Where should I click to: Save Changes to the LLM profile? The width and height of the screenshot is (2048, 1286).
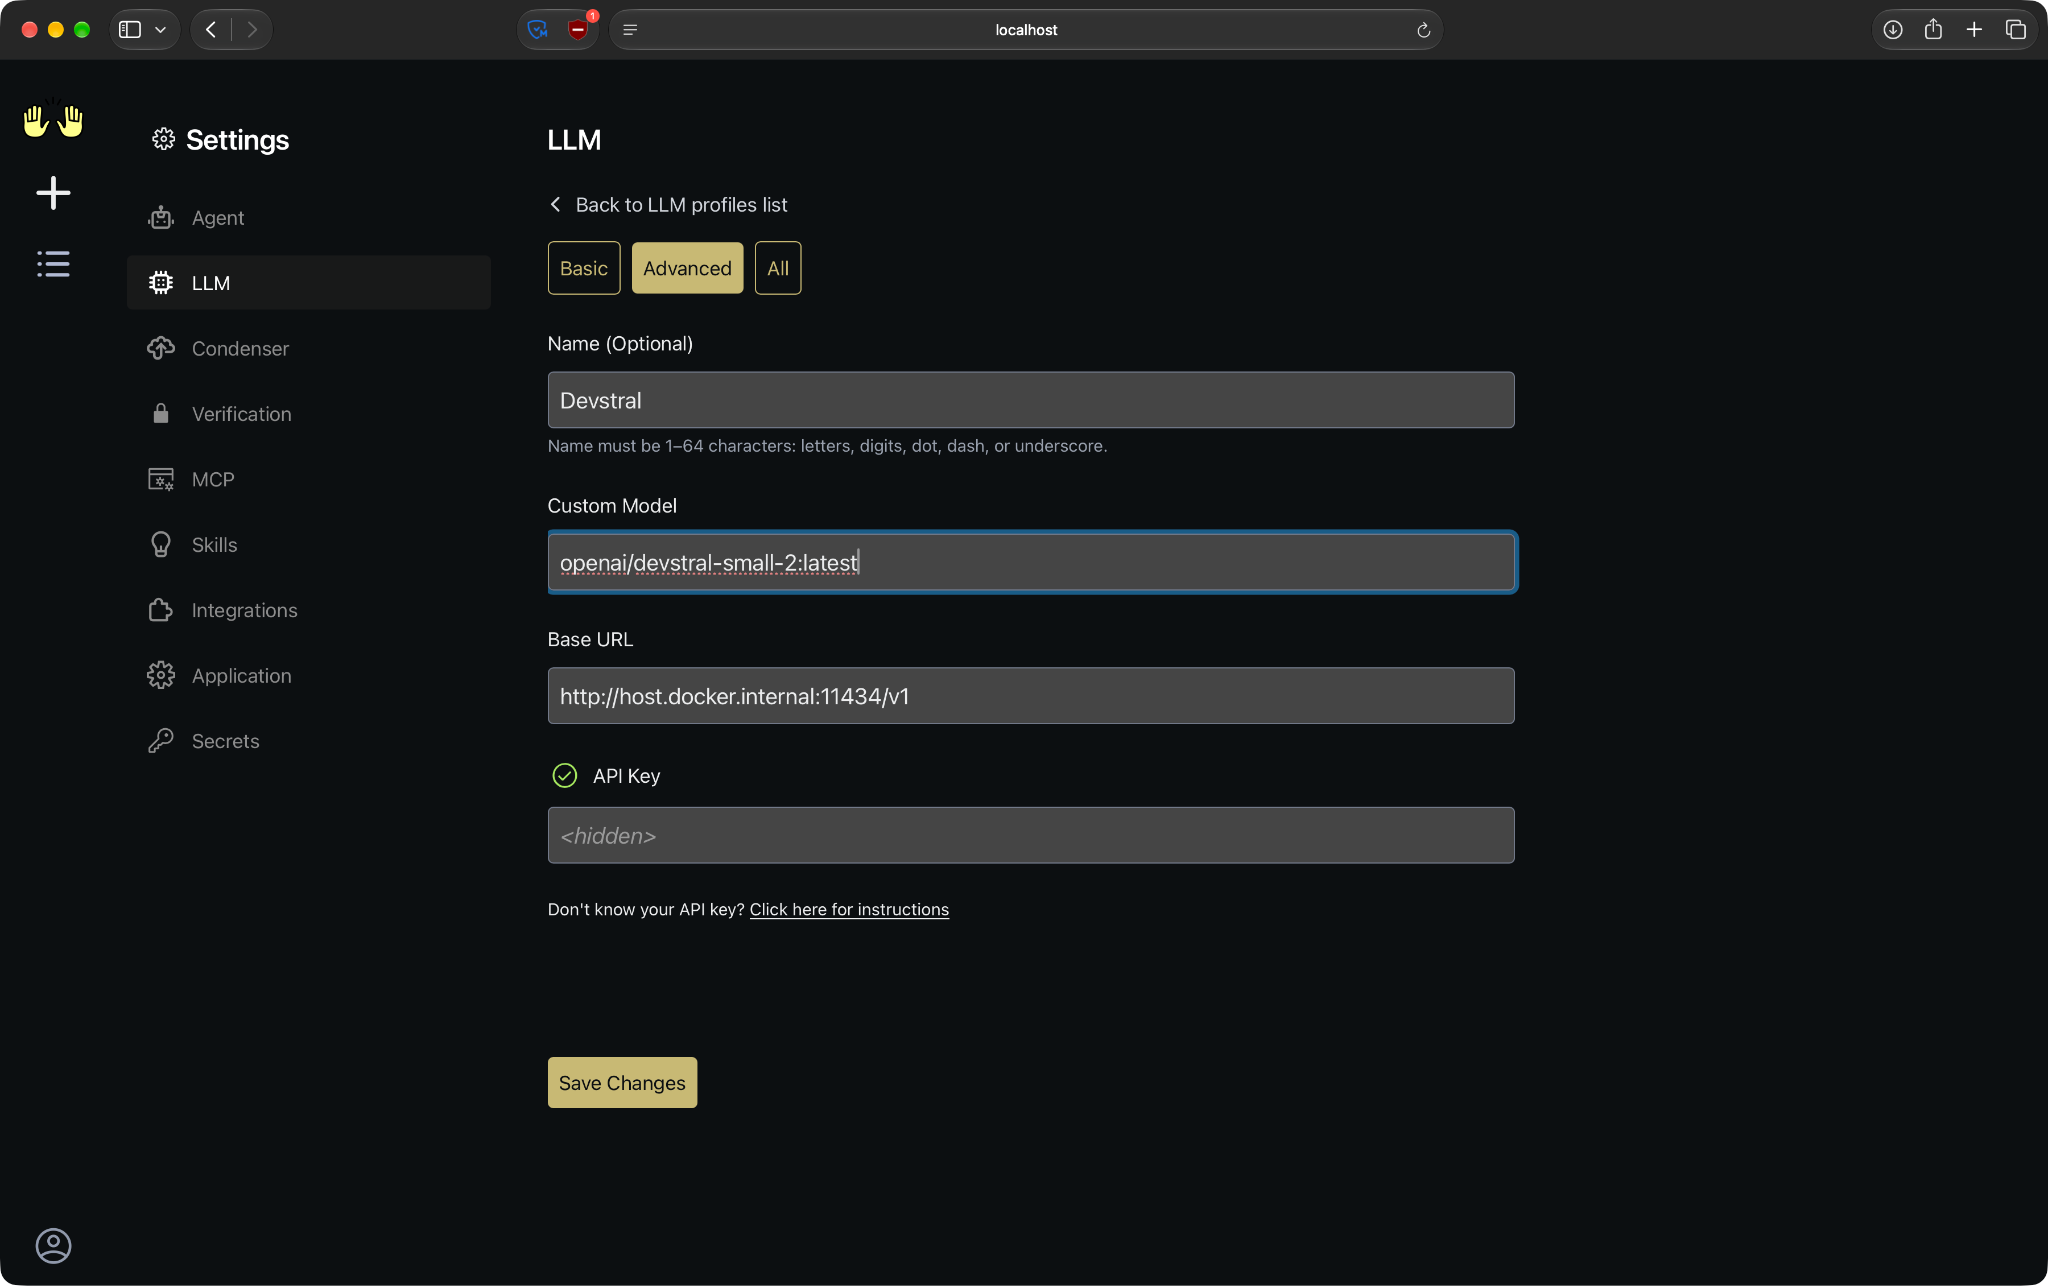[x=622, y=1083]
